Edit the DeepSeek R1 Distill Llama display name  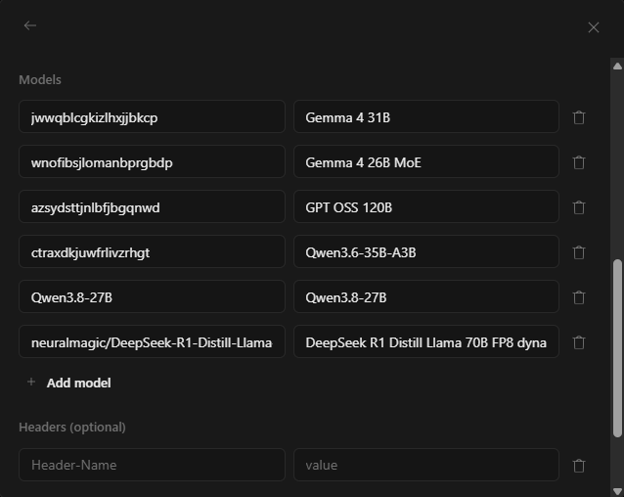426,342
